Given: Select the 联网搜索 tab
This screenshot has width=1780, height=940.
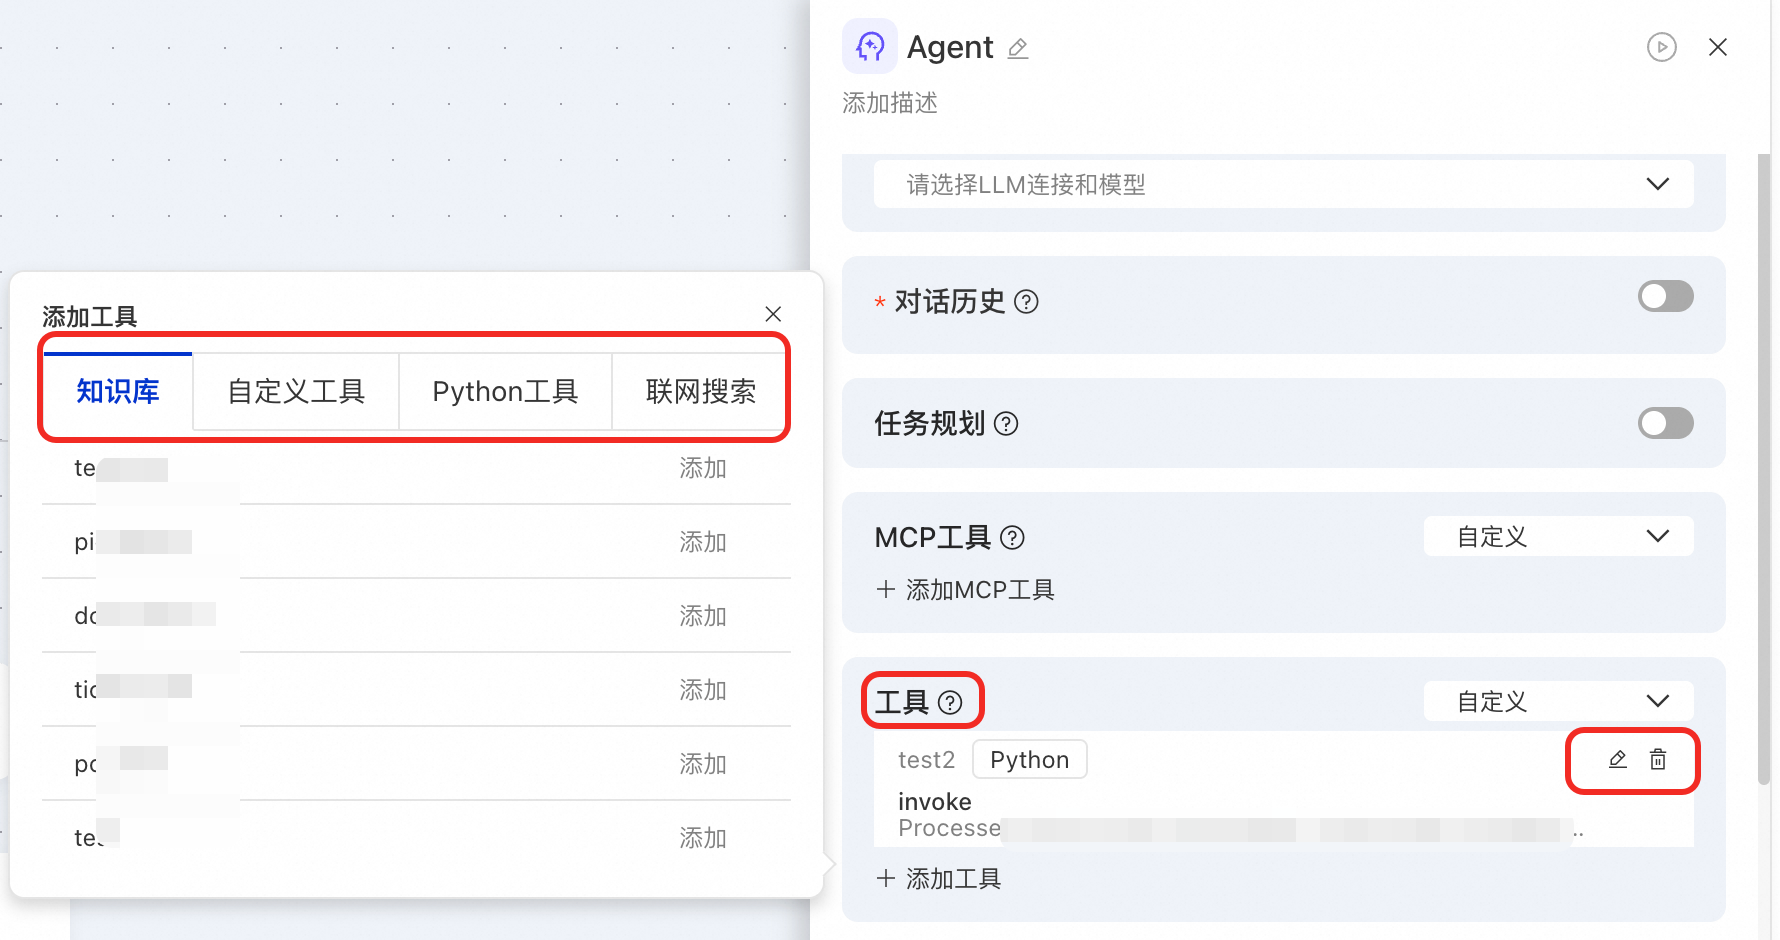Looking at the screenshot, I should (x=700, y=392).
